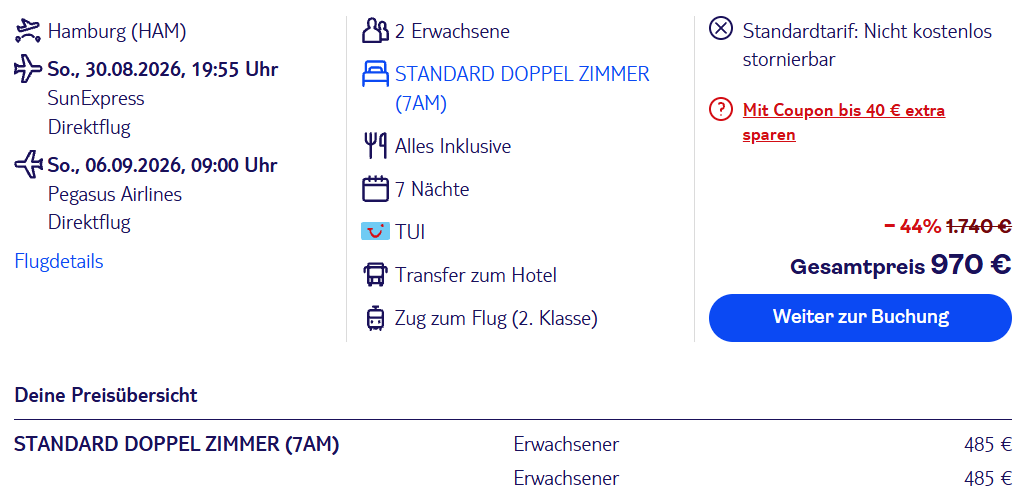Open the Mit Coupon bis 40 € extra sparen link
Screen dimensions: 1024x493
[844, 123]
